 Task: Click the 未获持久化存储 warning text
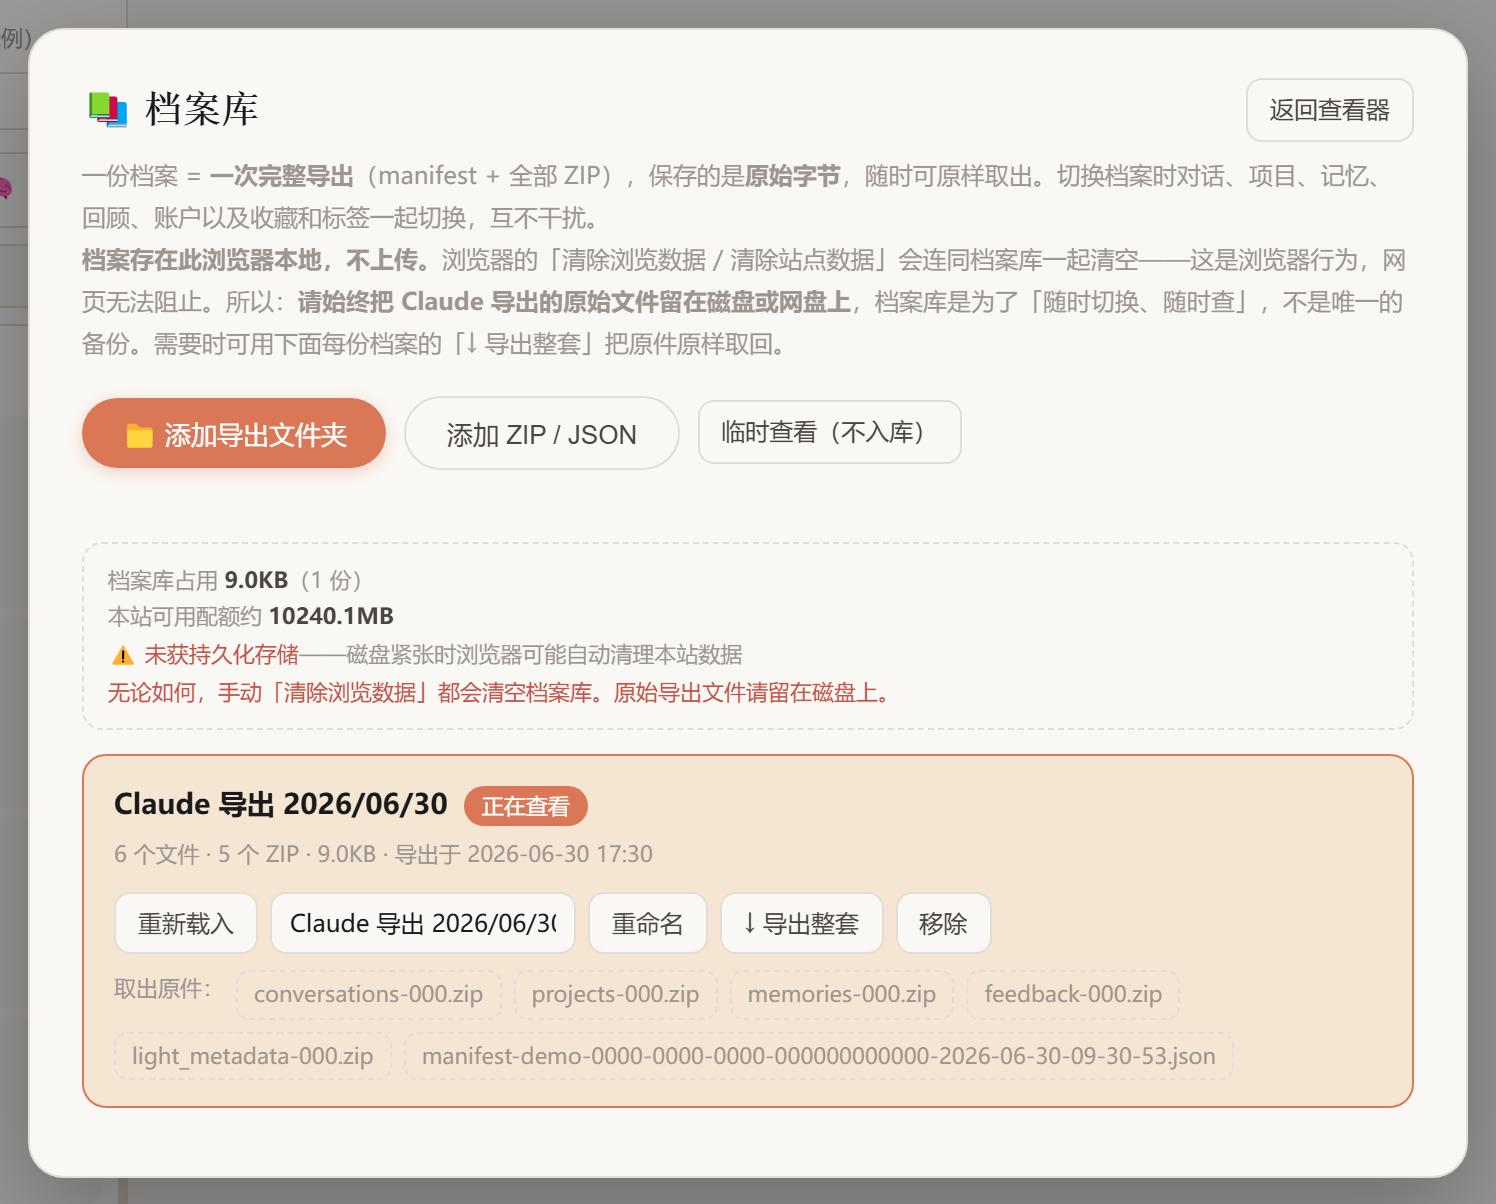222,655
